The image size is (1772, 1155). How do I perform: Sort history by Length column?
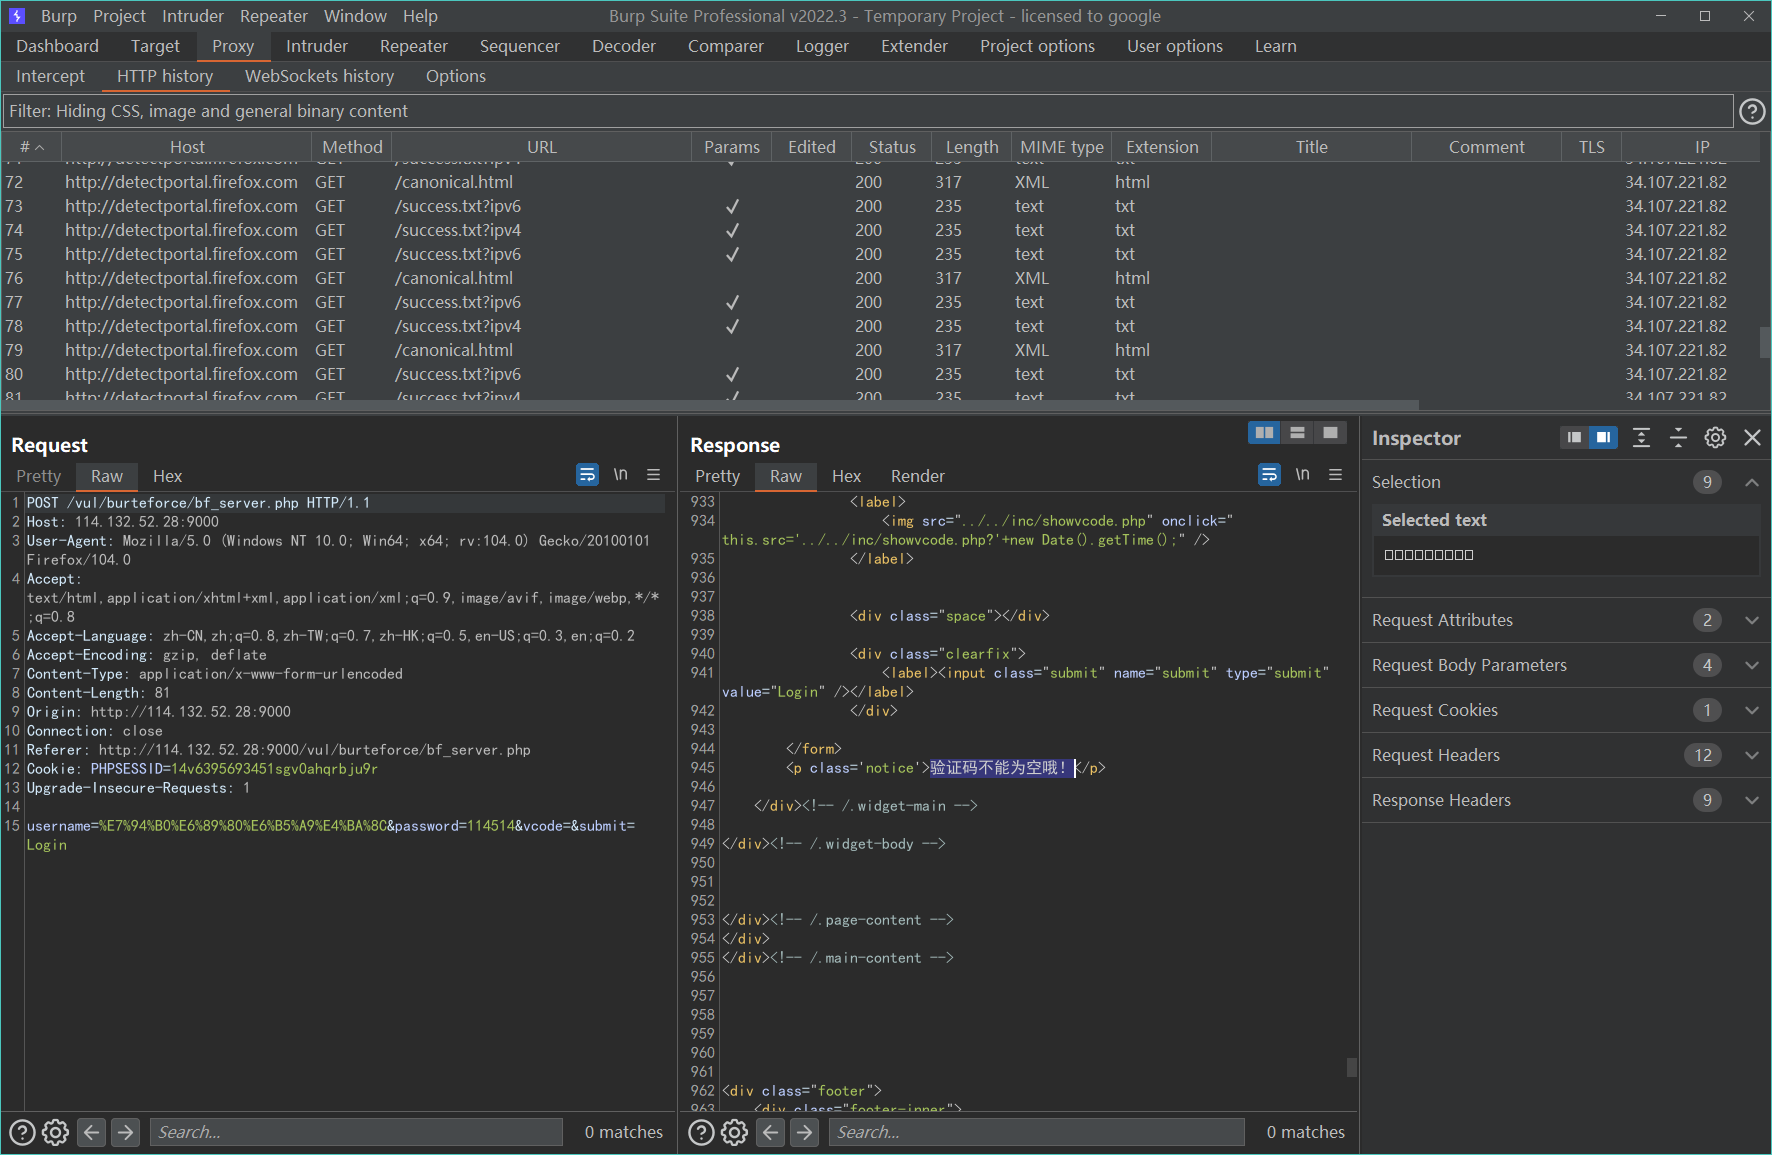[971, 147]
